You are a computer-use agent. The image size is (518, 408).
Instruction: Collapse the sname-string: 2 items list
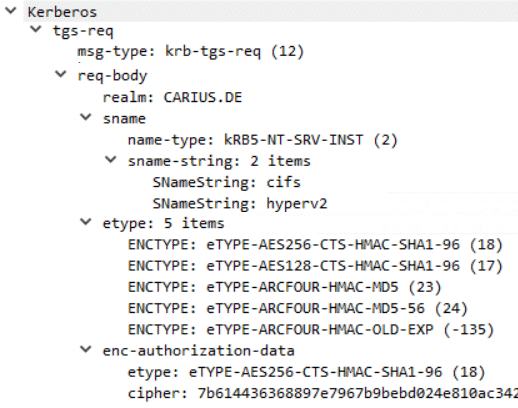tap(111, 160)
